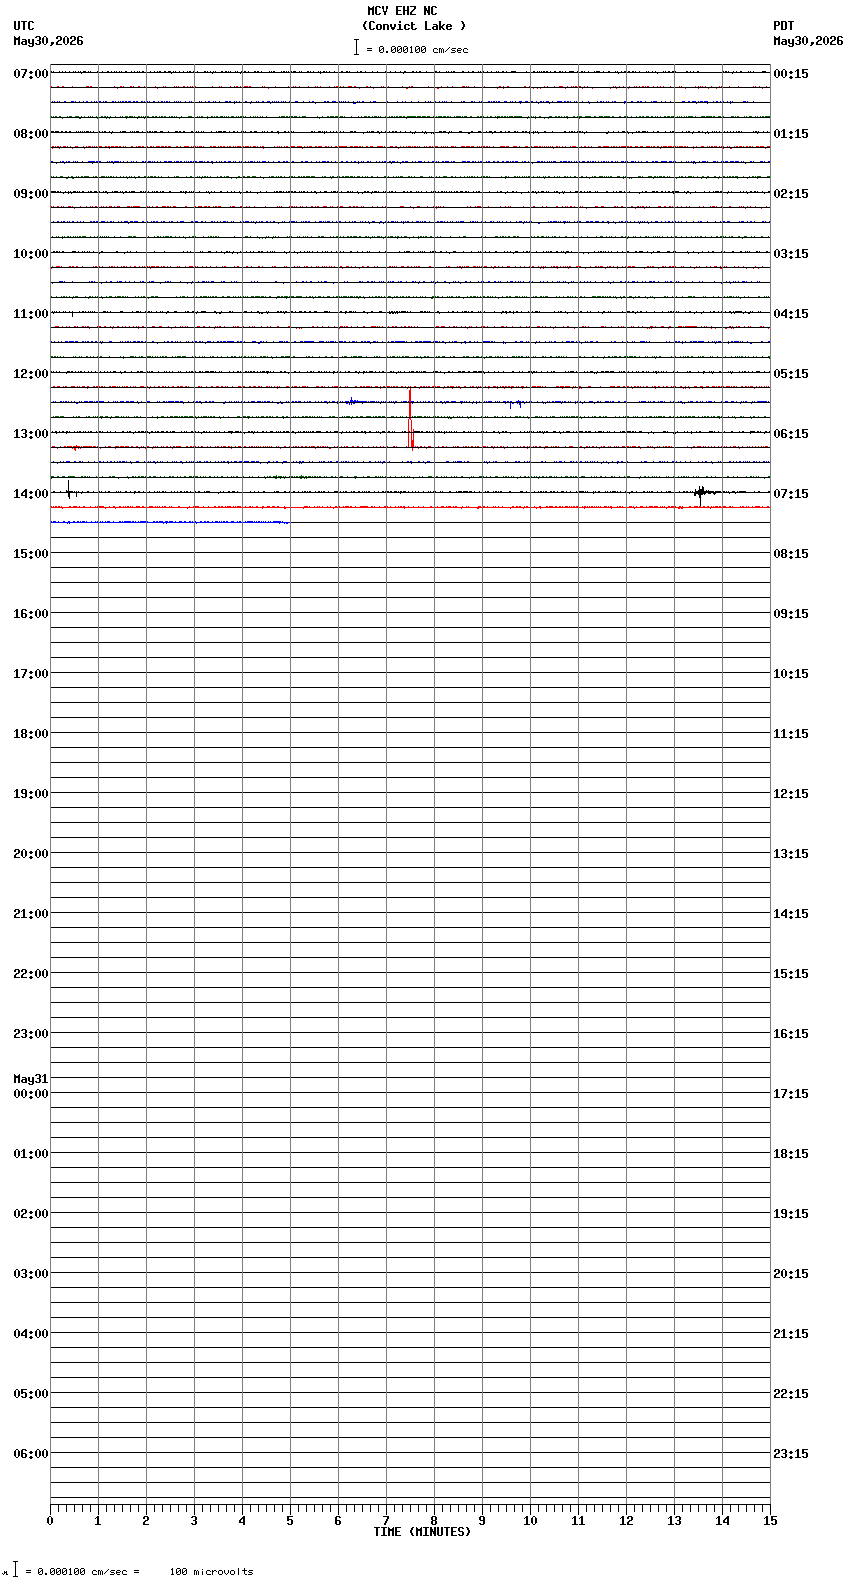The image size is (850, 1584).
Task: Click the 'TIME (MINUTES)' axis title
Action: [422, 1532]
